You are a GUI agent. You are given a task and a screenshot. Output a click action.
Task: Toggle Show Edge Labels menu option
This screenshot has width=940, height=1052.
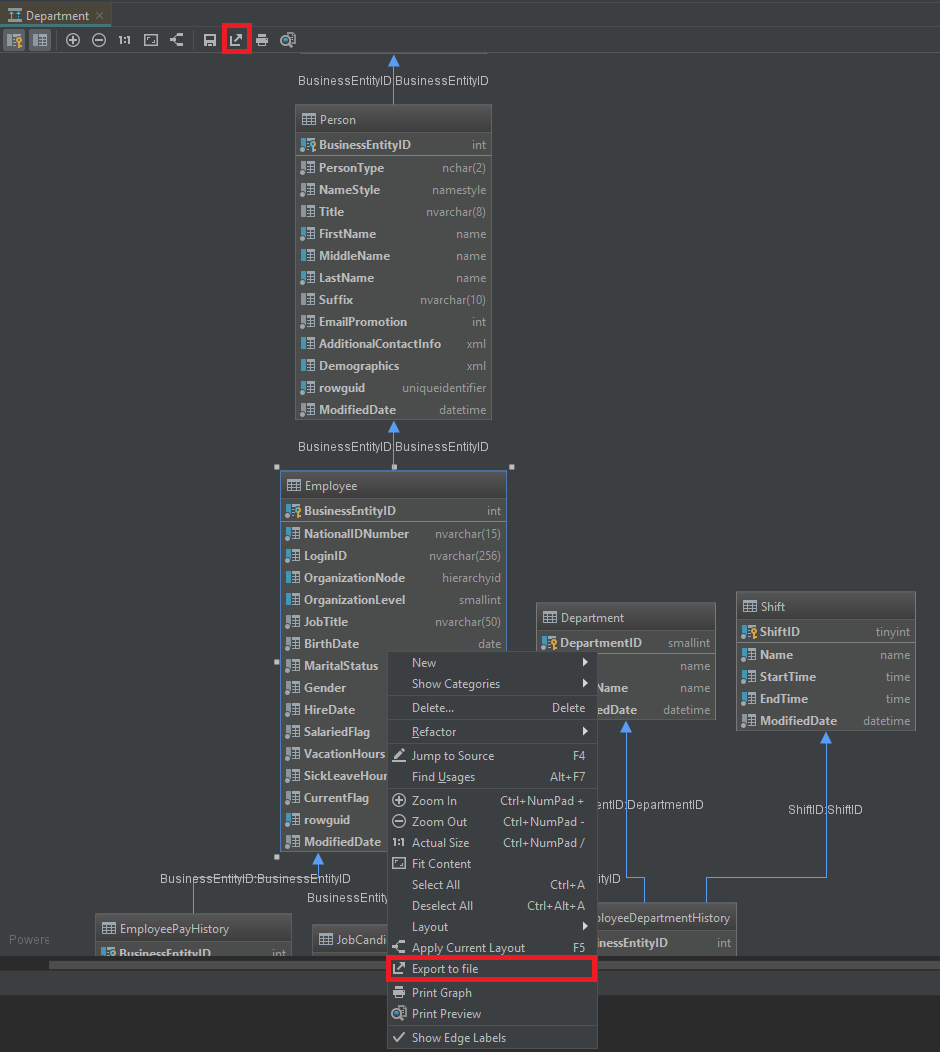(x=458, y=1038)
